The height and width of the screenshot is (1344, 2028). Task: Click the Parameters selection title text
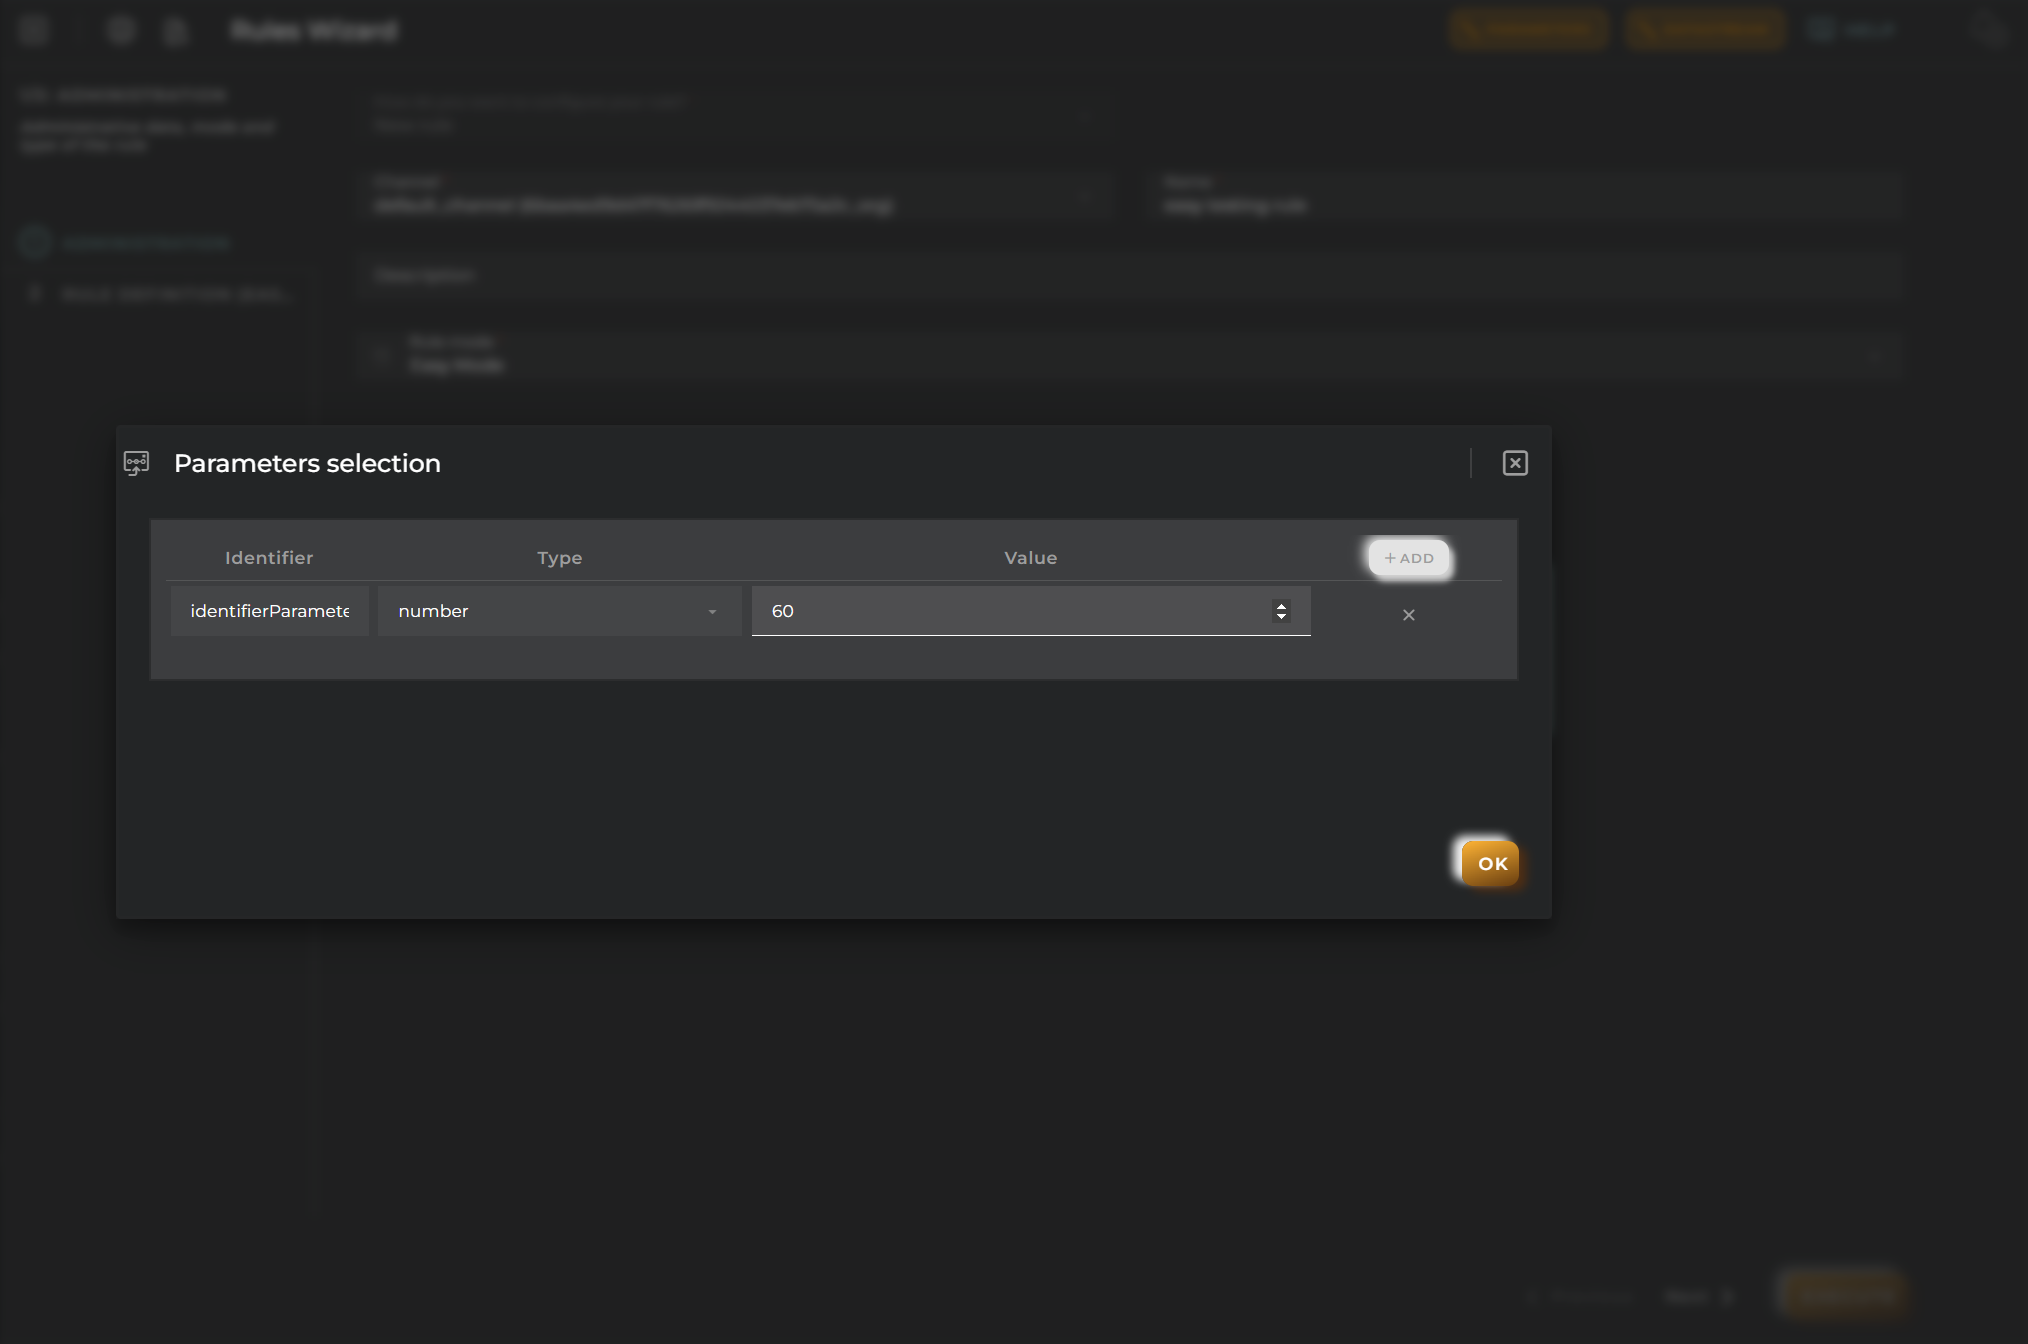click(x=307, y=463)
